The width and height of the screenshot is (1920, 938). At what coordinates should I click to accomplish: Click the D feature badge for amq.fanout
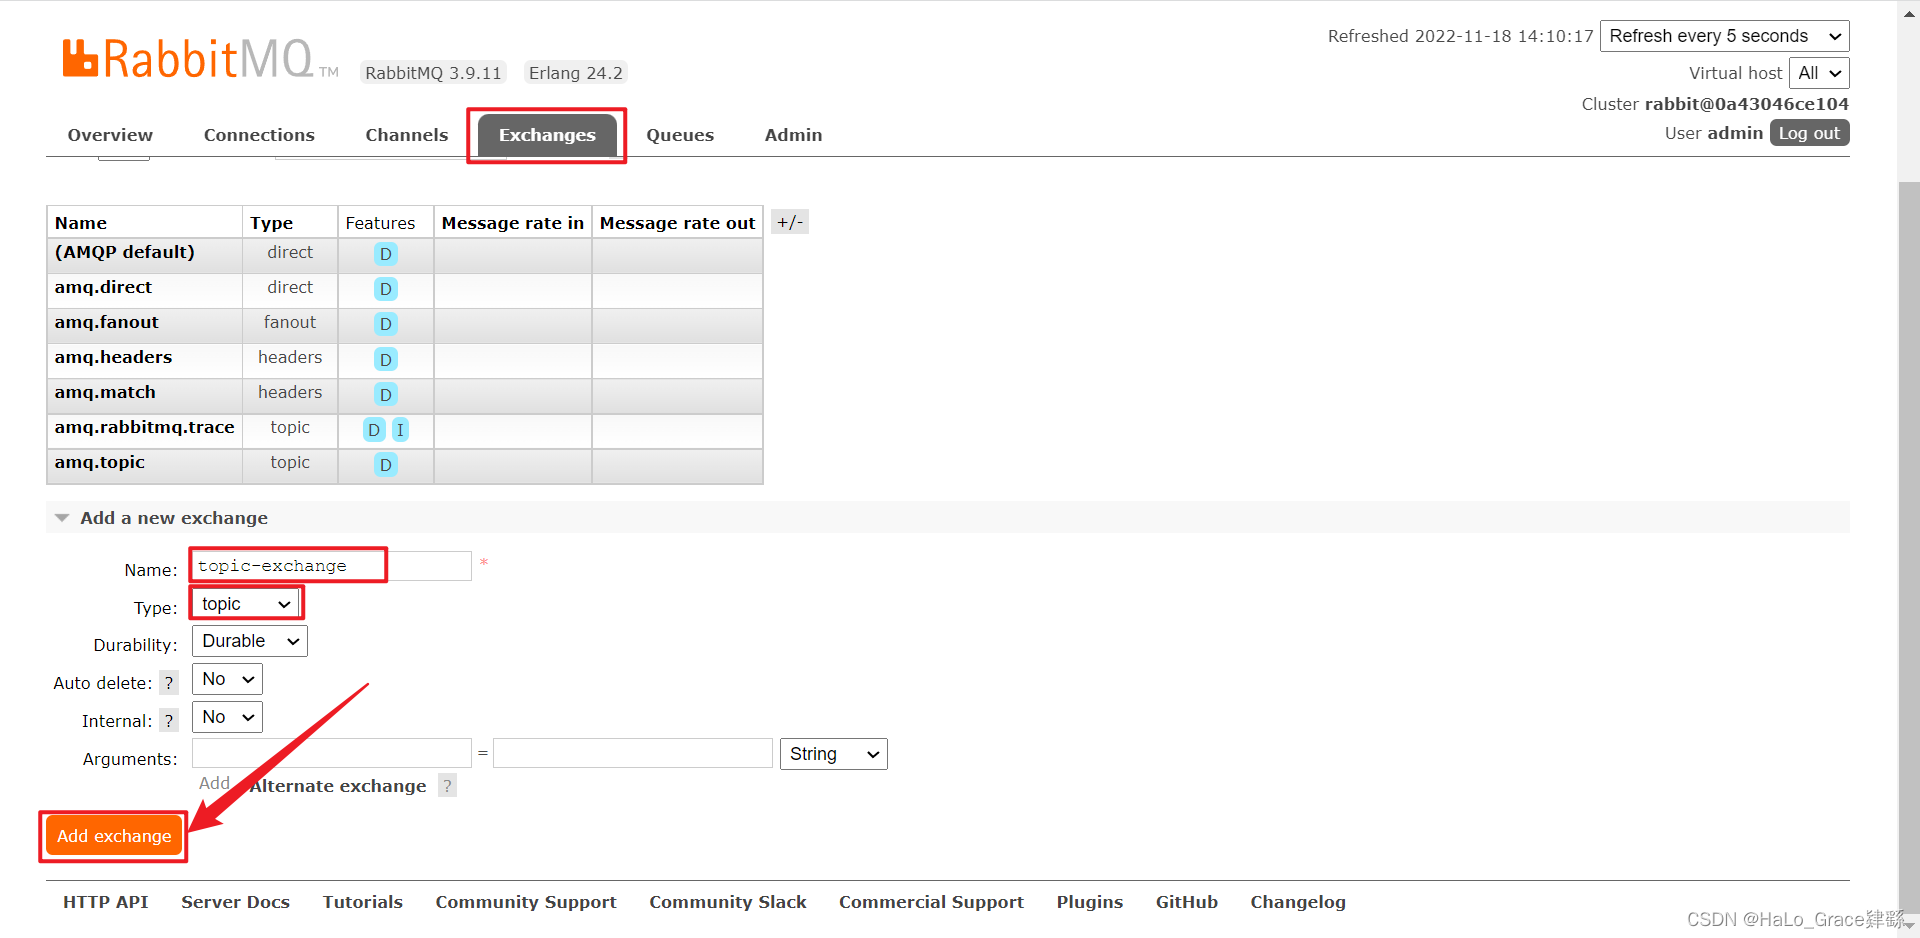385,324
